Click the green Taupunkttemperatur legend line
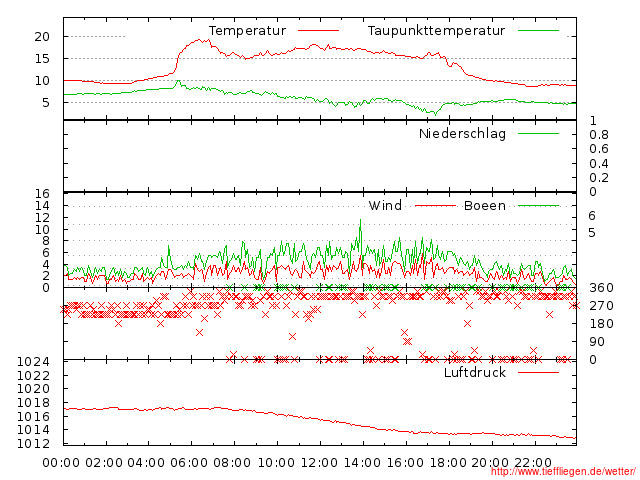Screen dimensions: 640x480 538,31
